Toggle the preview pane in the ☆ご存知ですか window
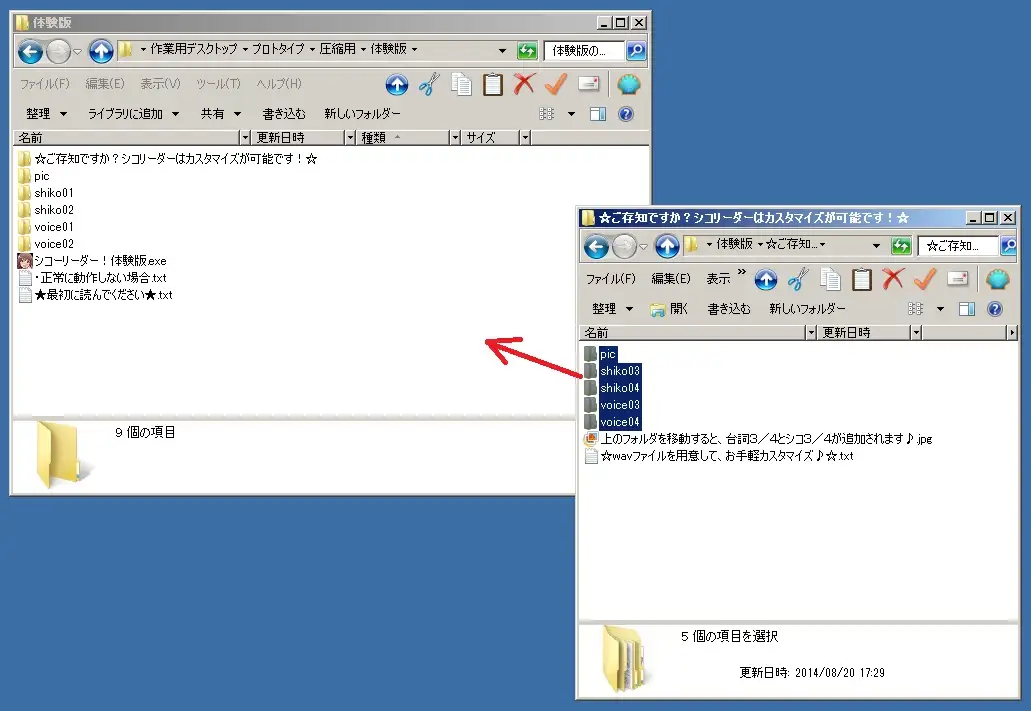The width and height of the screenshot is (1031, 711). coord(967,309)
